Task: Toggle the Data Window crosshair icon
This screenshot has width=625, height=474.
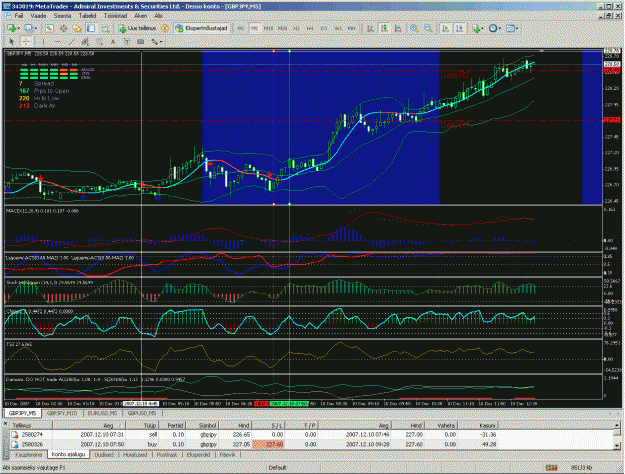Action: coord(63,28)
